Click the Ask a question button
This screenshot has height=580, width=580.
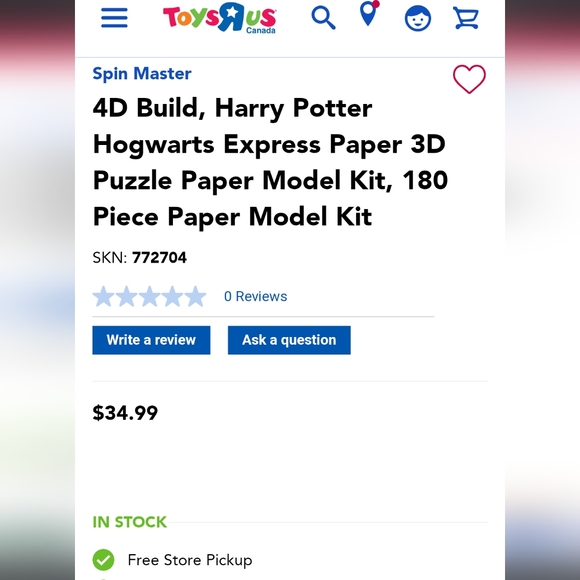(289, 340)
